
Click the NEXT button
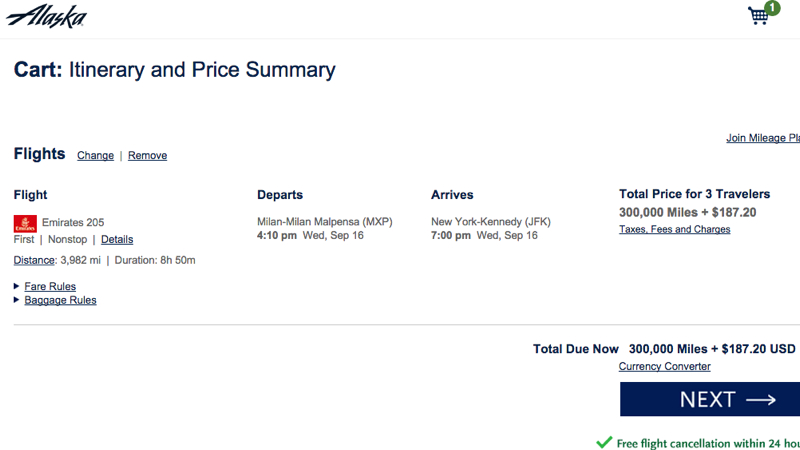tap(710, 399)
